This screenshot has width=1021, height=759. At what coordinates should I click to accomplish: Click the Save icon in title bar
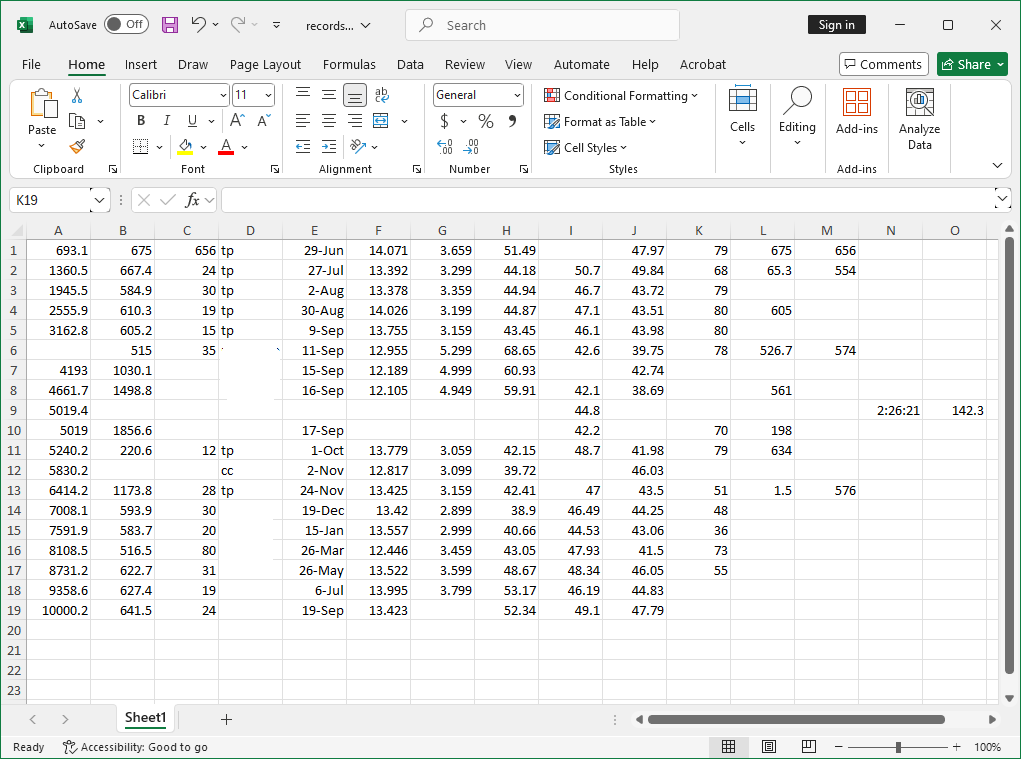[170, 25]
